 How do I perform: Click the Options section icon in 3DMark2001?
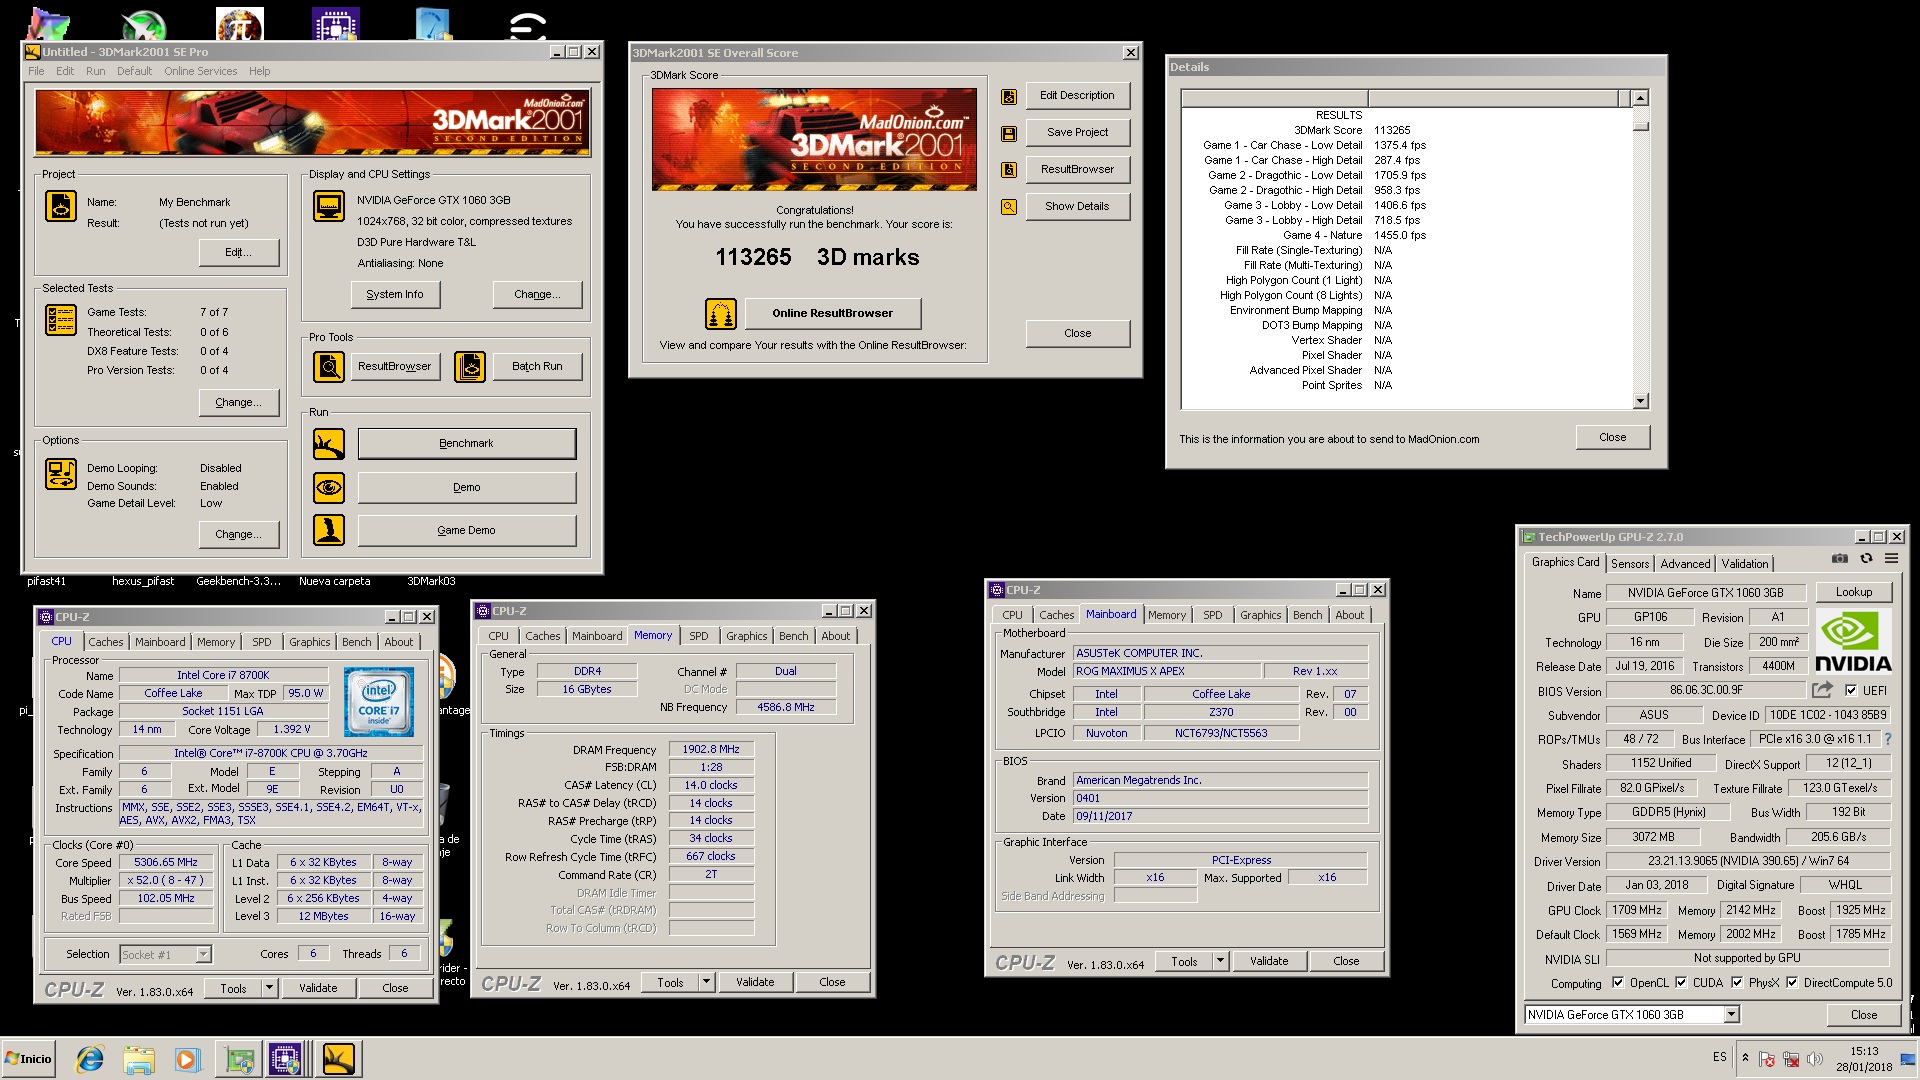click(61, 474)
